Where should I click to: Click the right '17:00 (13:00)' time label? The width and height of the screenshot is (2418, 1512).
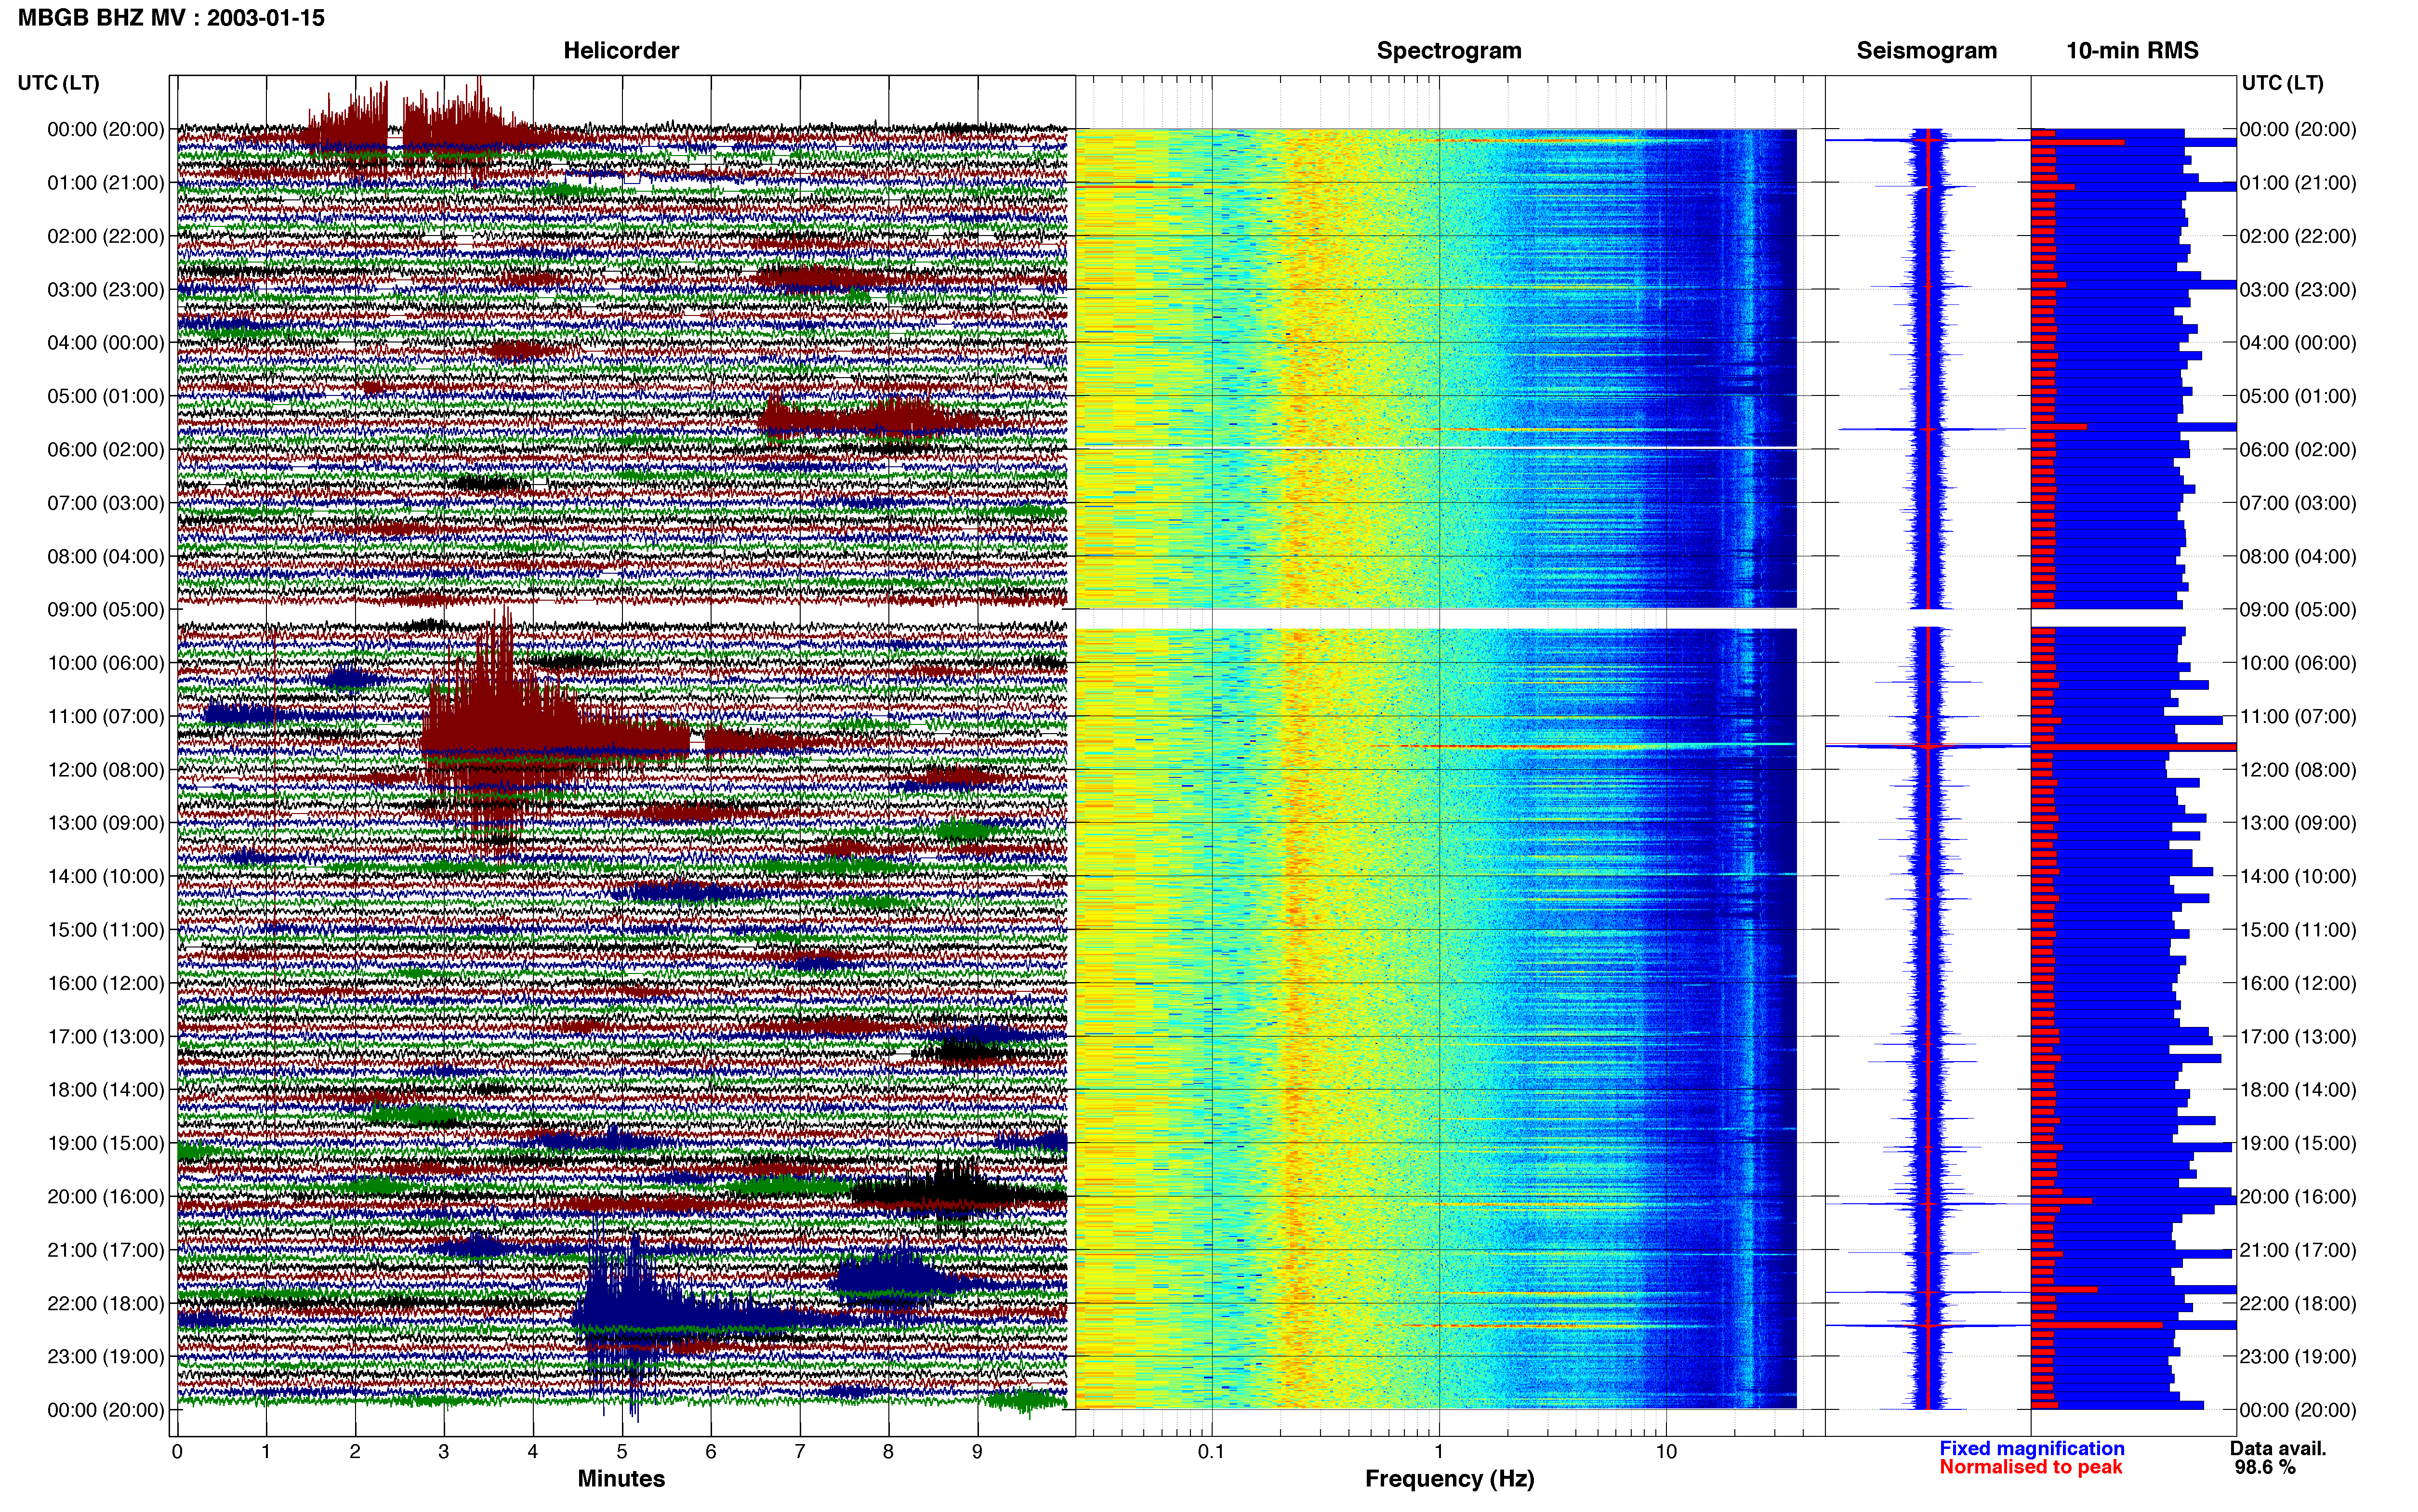point(2298,1036)
